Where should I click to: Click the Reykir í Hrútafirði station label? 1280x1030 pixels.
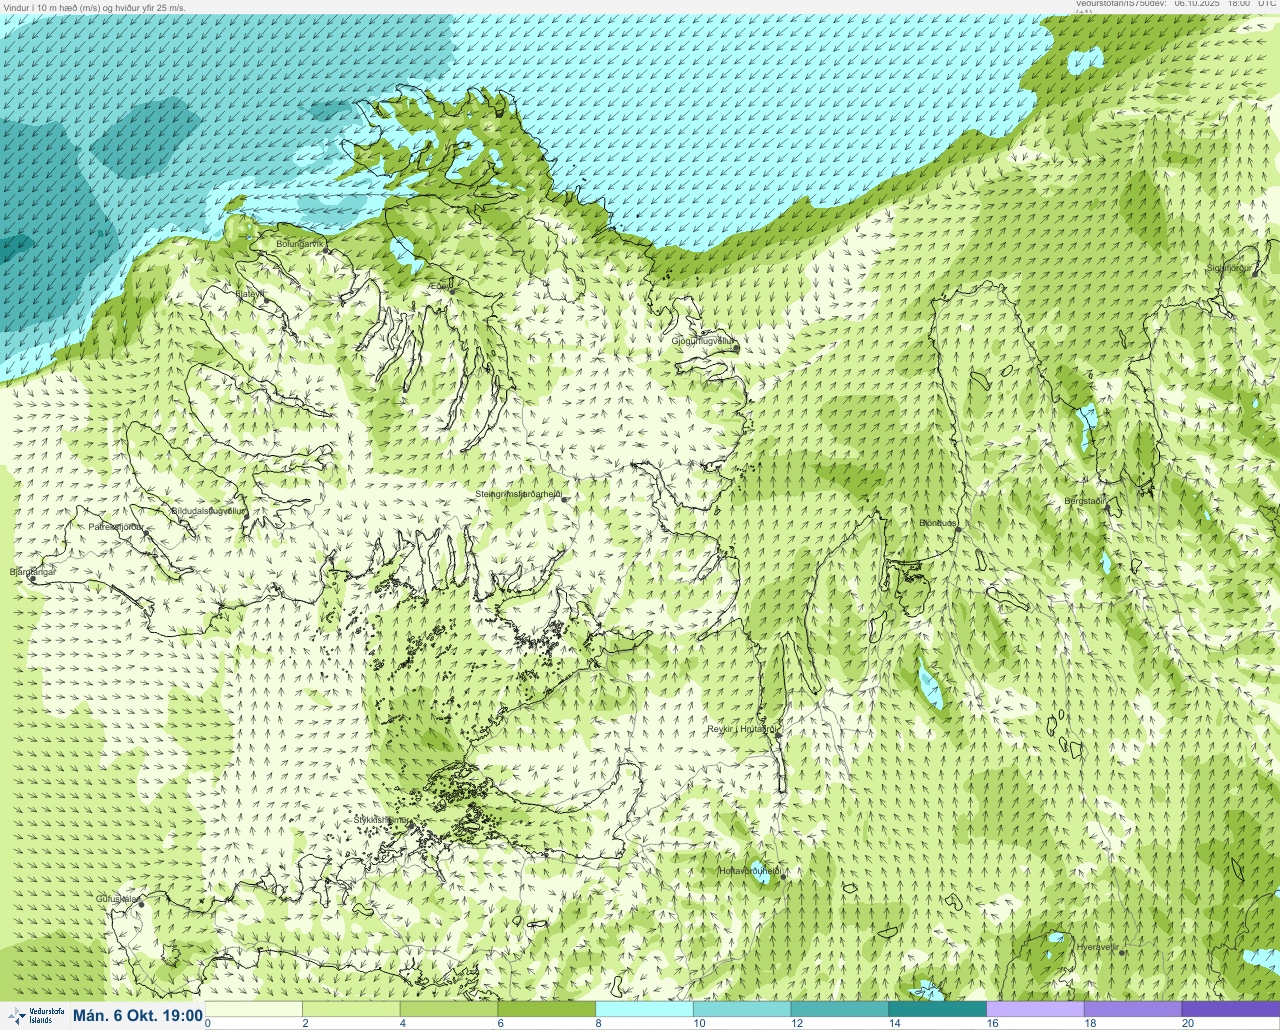(742, 729)
